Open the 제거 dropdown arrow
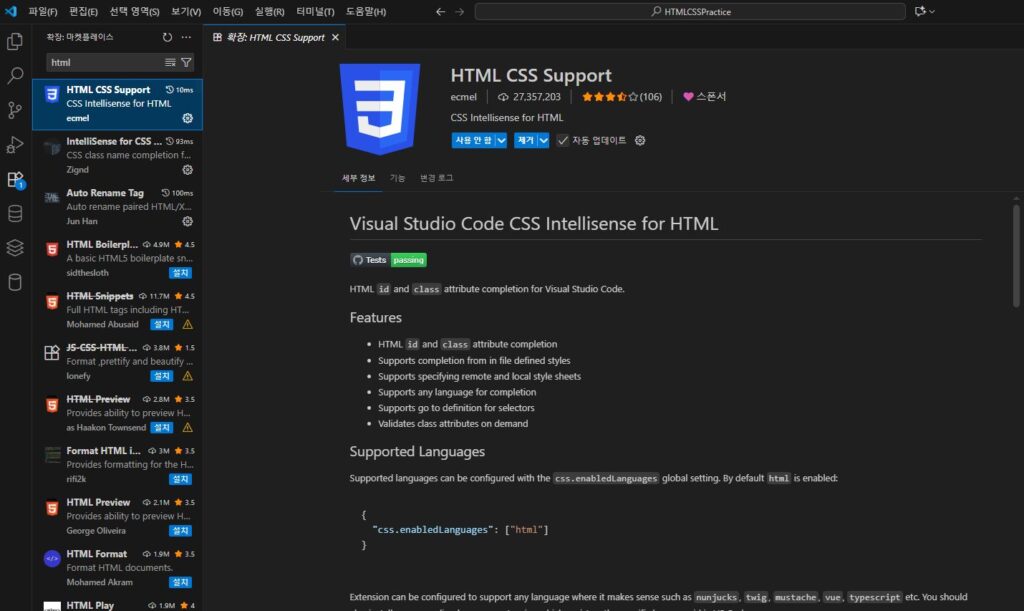The image size is (1024, 611). point(542,140)
